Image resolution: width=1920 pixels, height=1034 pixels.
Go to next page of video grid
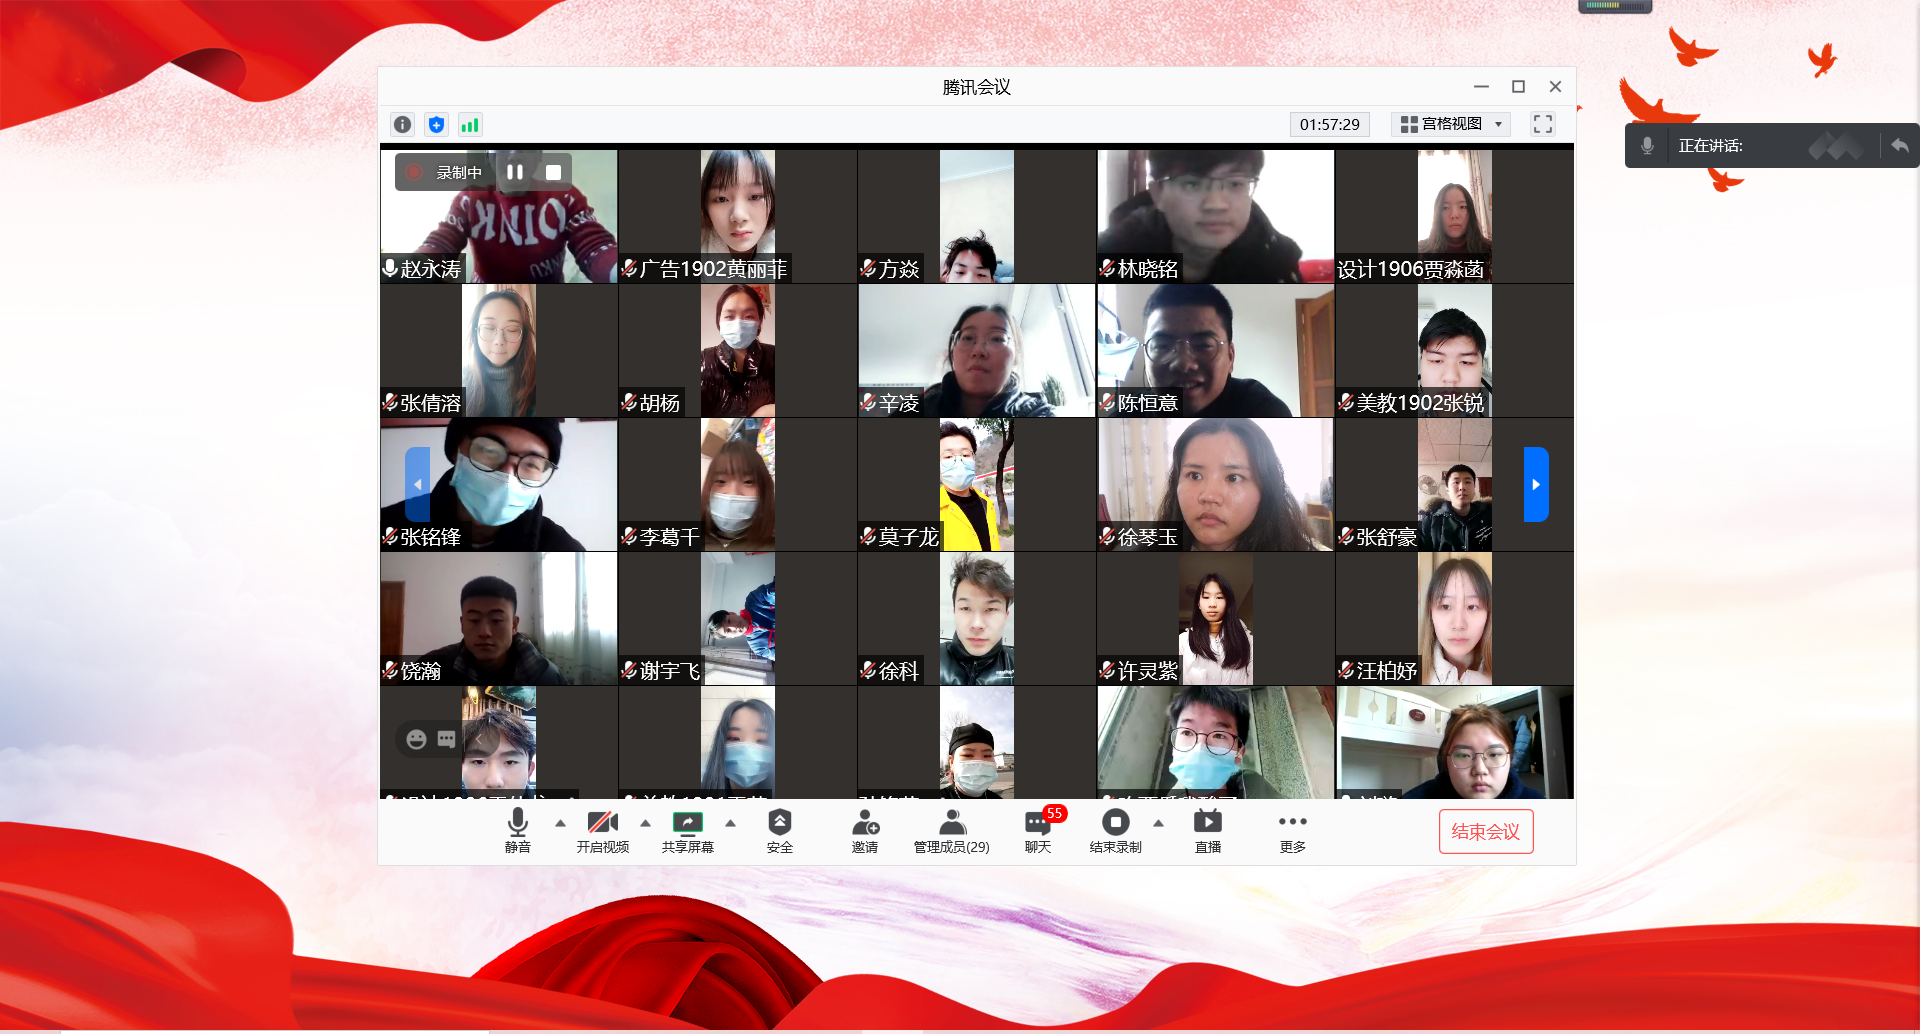(x=1535, y=484)
